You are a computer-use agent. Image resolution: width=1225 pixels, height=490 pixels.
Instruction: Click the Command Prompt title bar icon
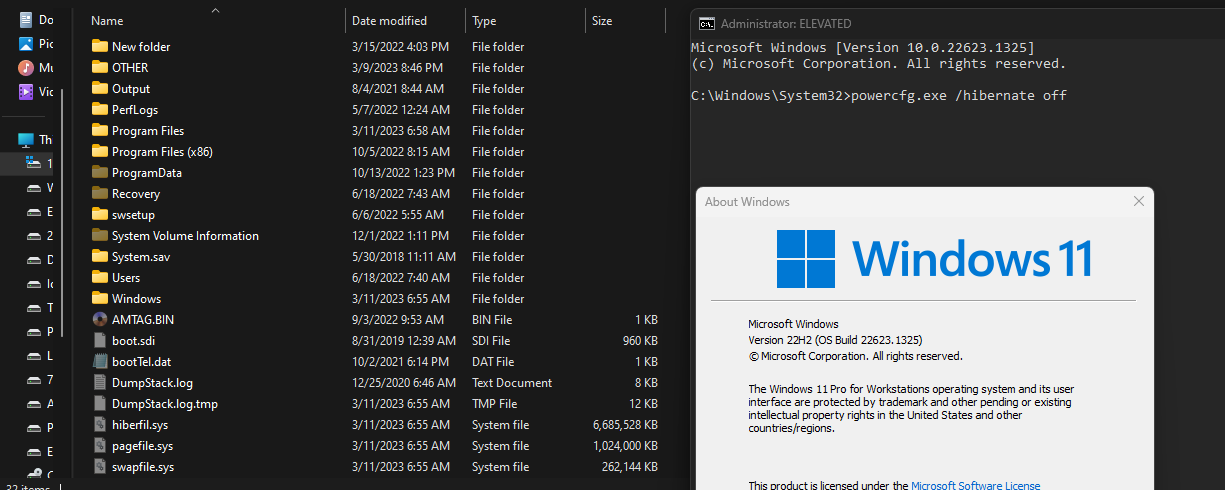(706, 22)
